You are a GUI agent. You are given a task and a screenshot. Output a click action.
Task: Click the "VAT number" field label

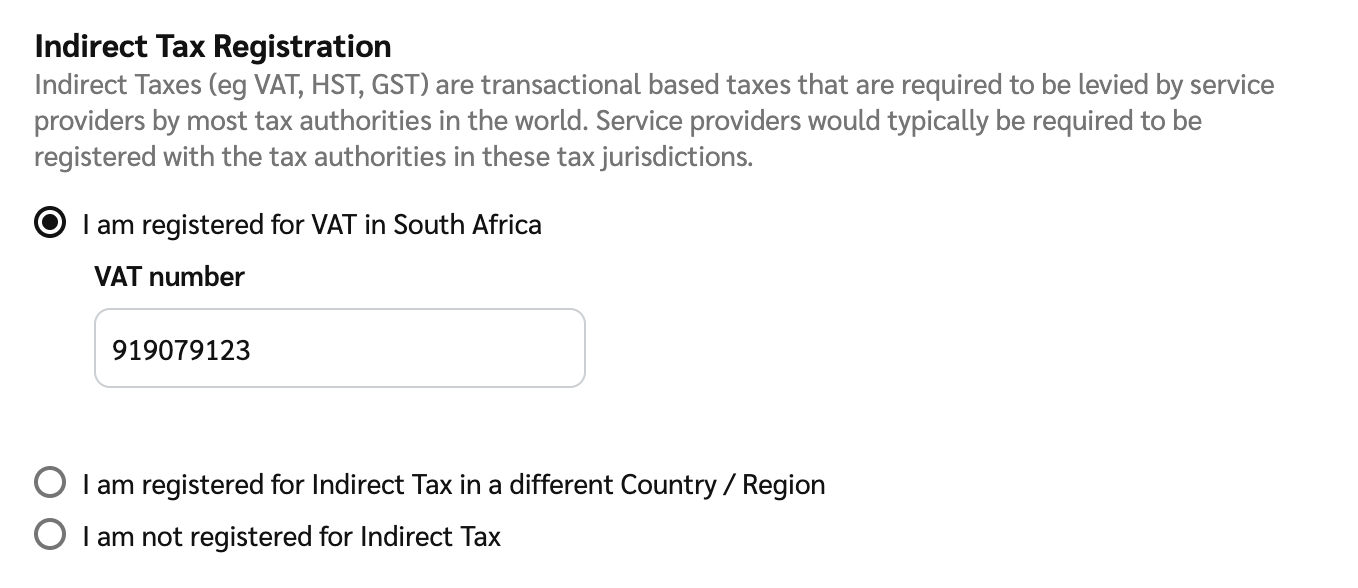169,277
